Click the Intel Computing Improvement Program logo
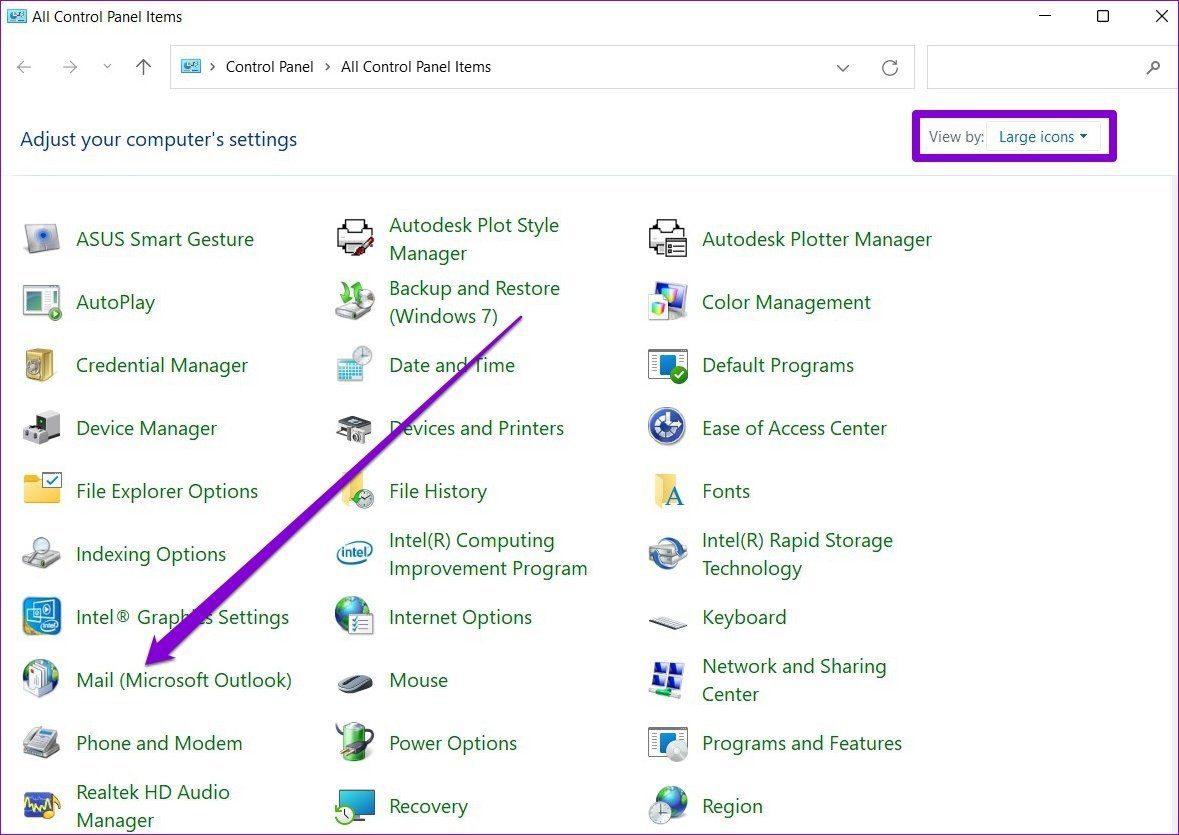This screenshot has width=1179, height=835. coord(354,554)
